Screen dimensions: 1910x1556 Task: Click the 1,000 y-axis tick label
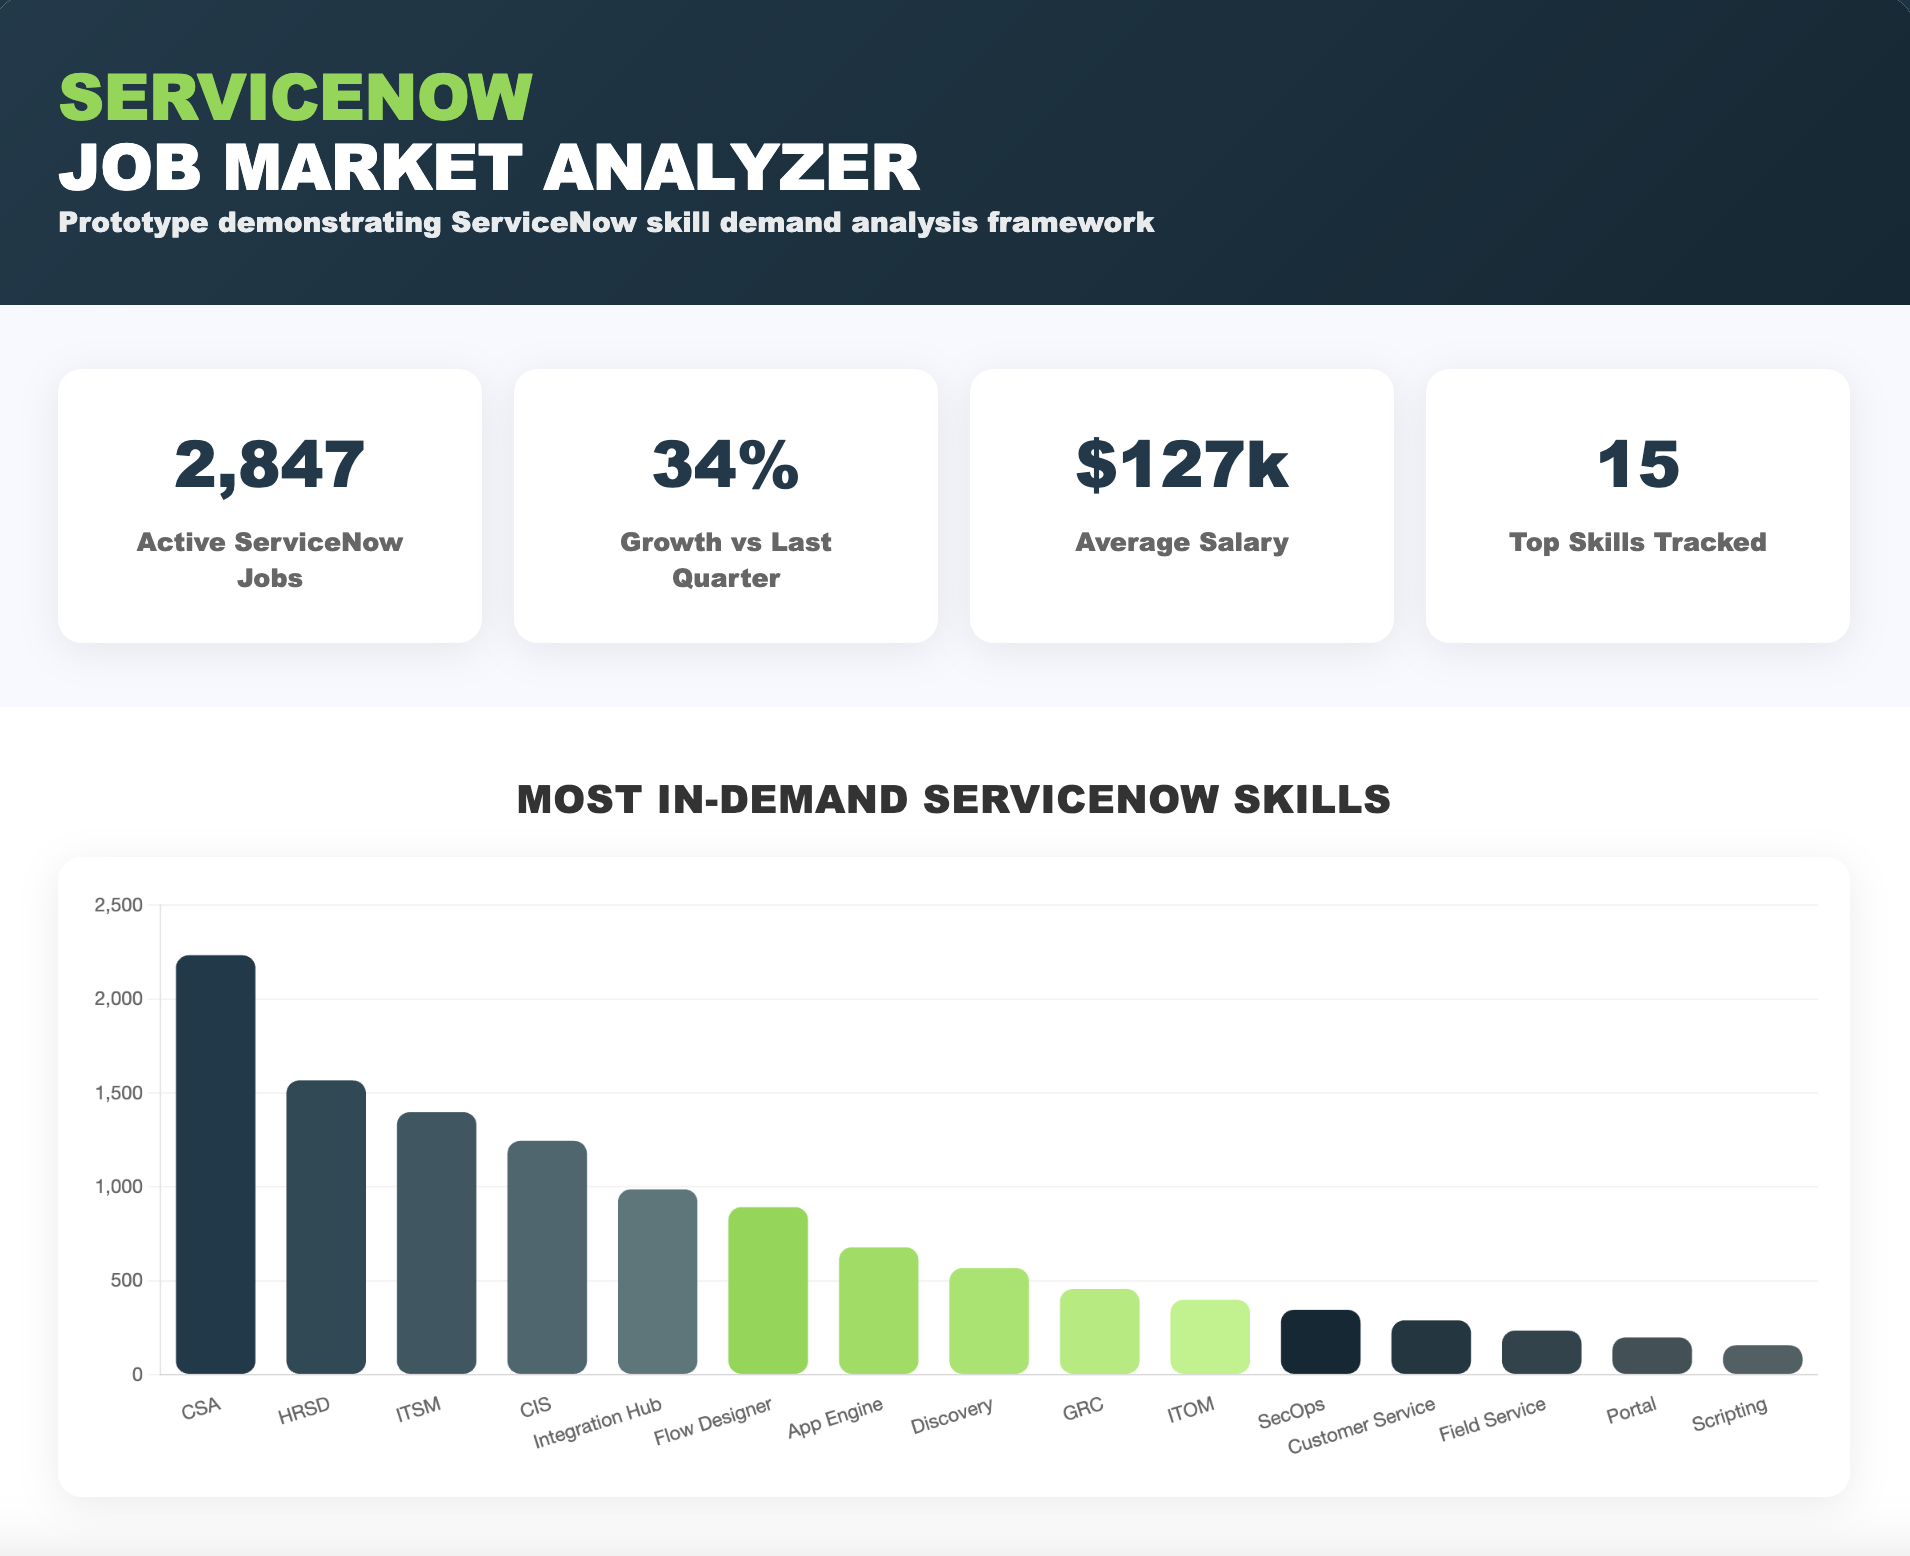(x=119, y=1187)
